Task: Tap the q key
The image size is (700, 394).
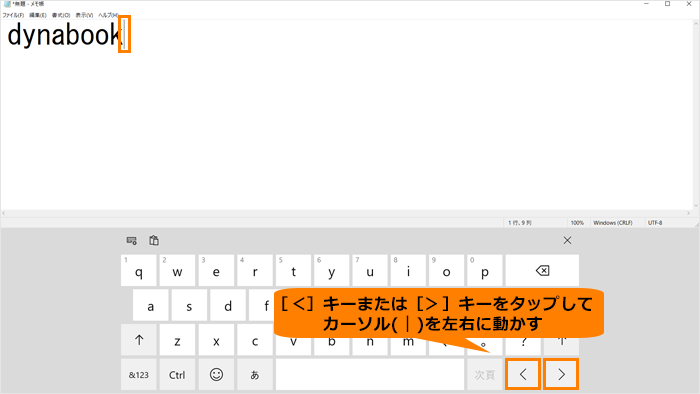Action: click(x=139, y=270)
